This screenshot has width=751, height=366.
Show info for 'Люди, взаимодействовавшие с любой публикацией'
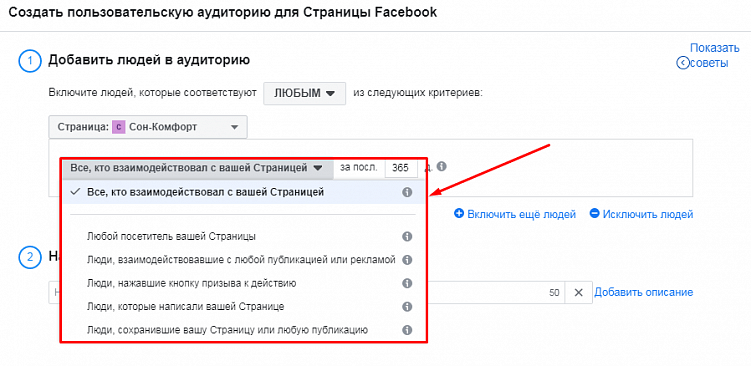coord(407,260)
